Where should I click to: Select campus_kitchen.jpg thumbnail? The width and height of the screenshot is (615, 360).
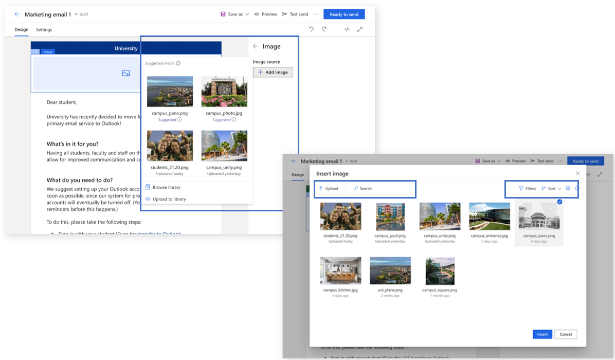point(340,271)
